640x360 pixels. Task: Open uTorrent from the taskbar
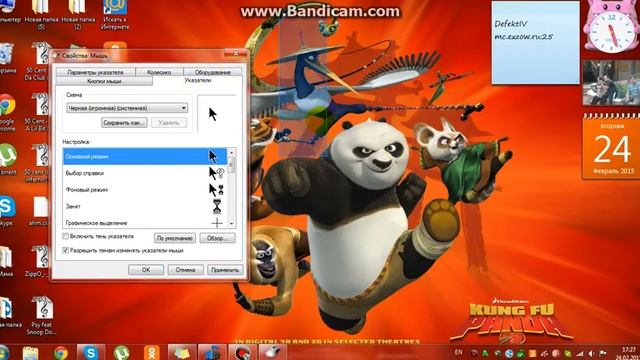coord(121,352)
